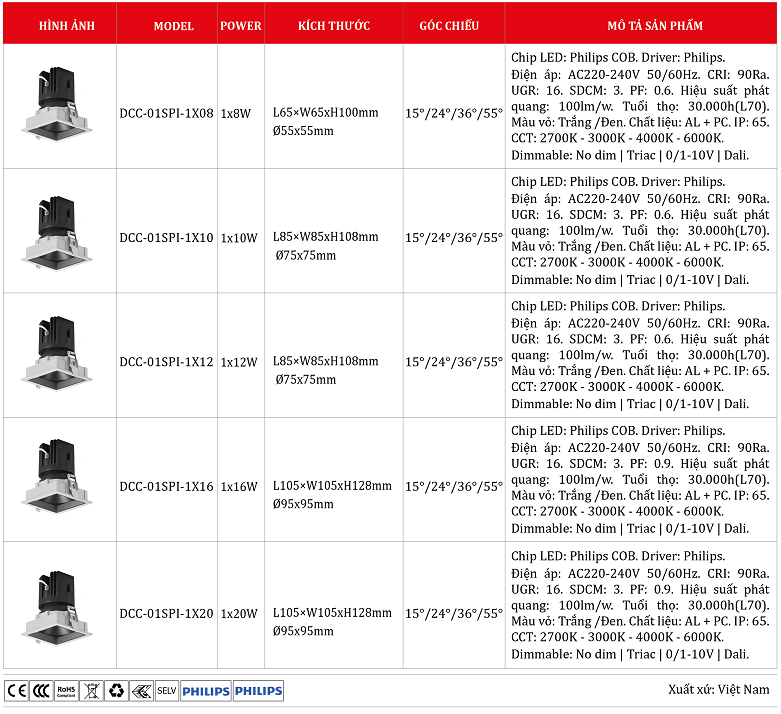Click beam angle 15°/24°/36°/55° for DCC-01SPI-1X16

pyautogui.click(x=454, y=486)
